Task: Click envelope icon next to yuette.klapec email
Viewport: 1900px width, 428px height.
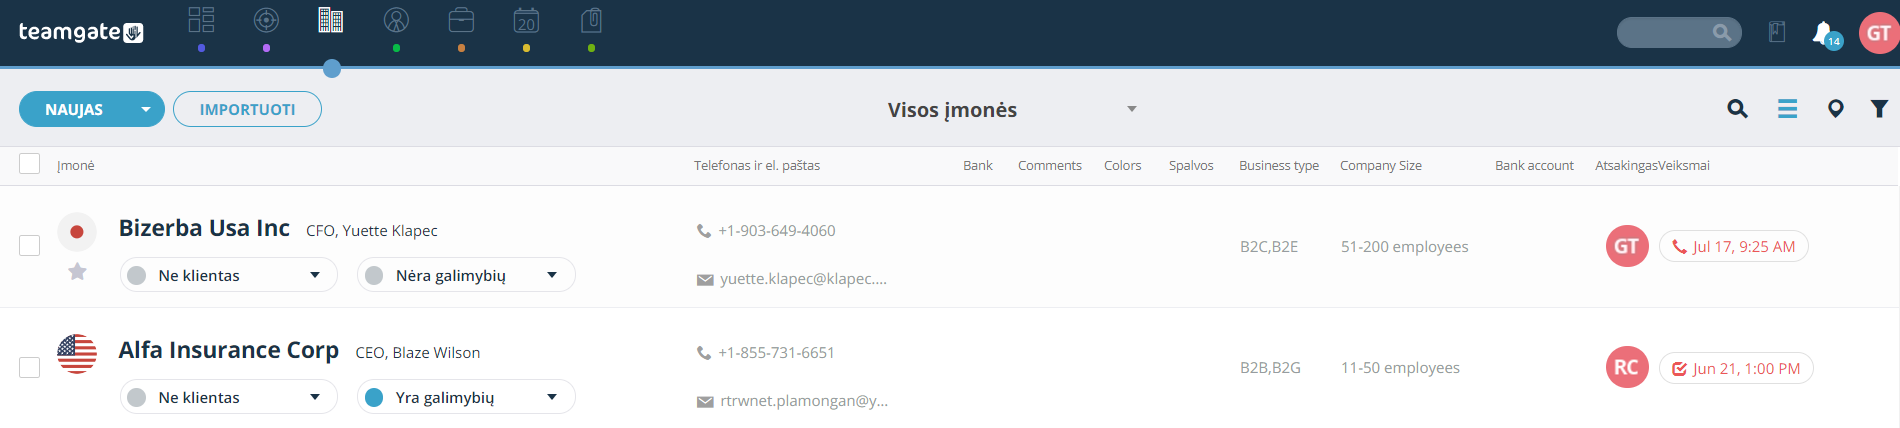Action: click(x=705, y=280)
